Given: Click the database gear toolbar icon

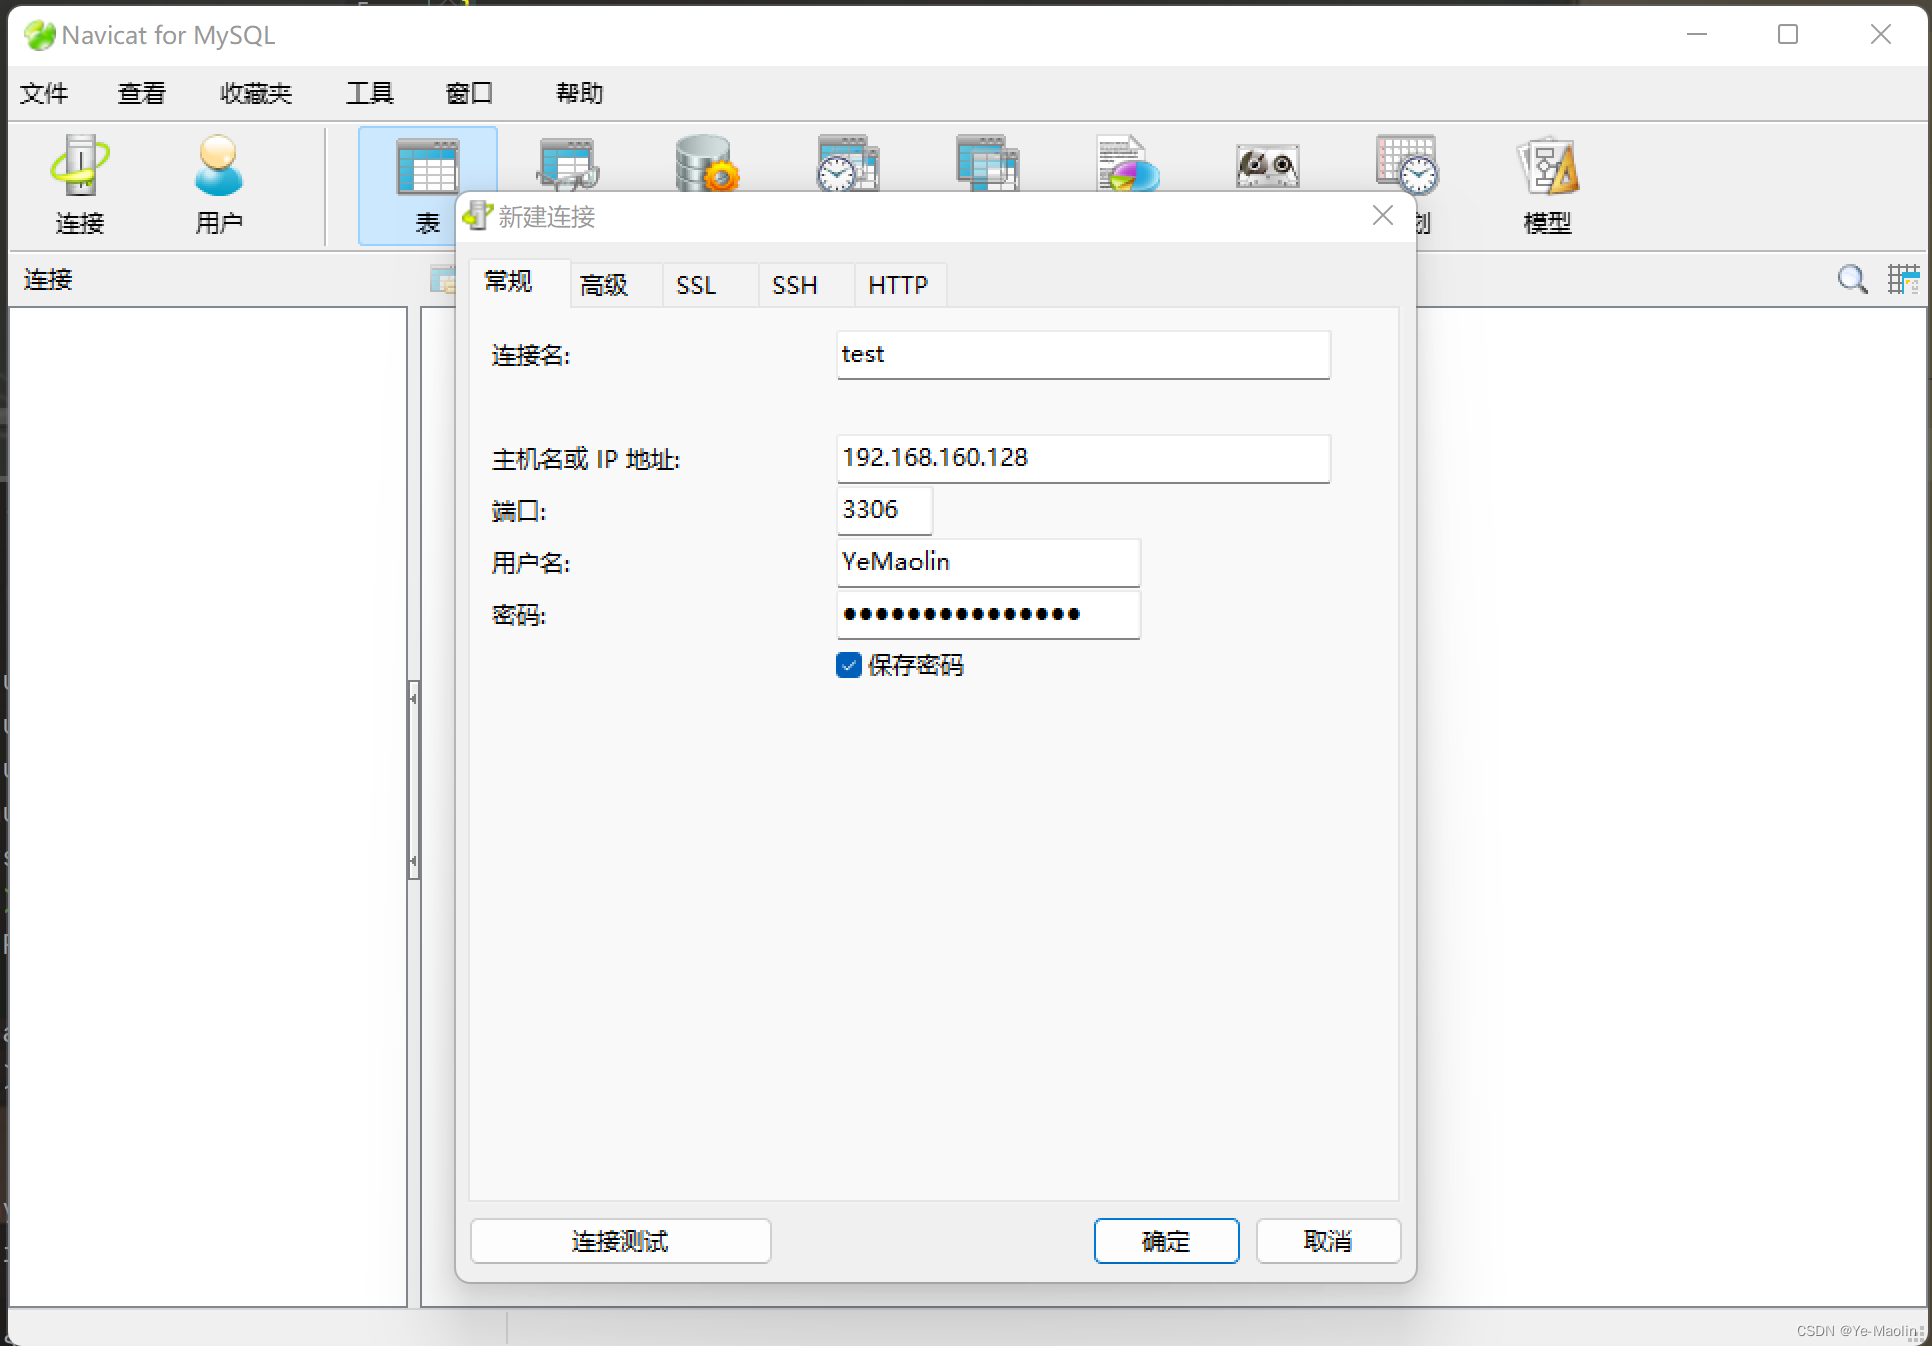Looking at the screenshot, I should (x=706, y=165).
